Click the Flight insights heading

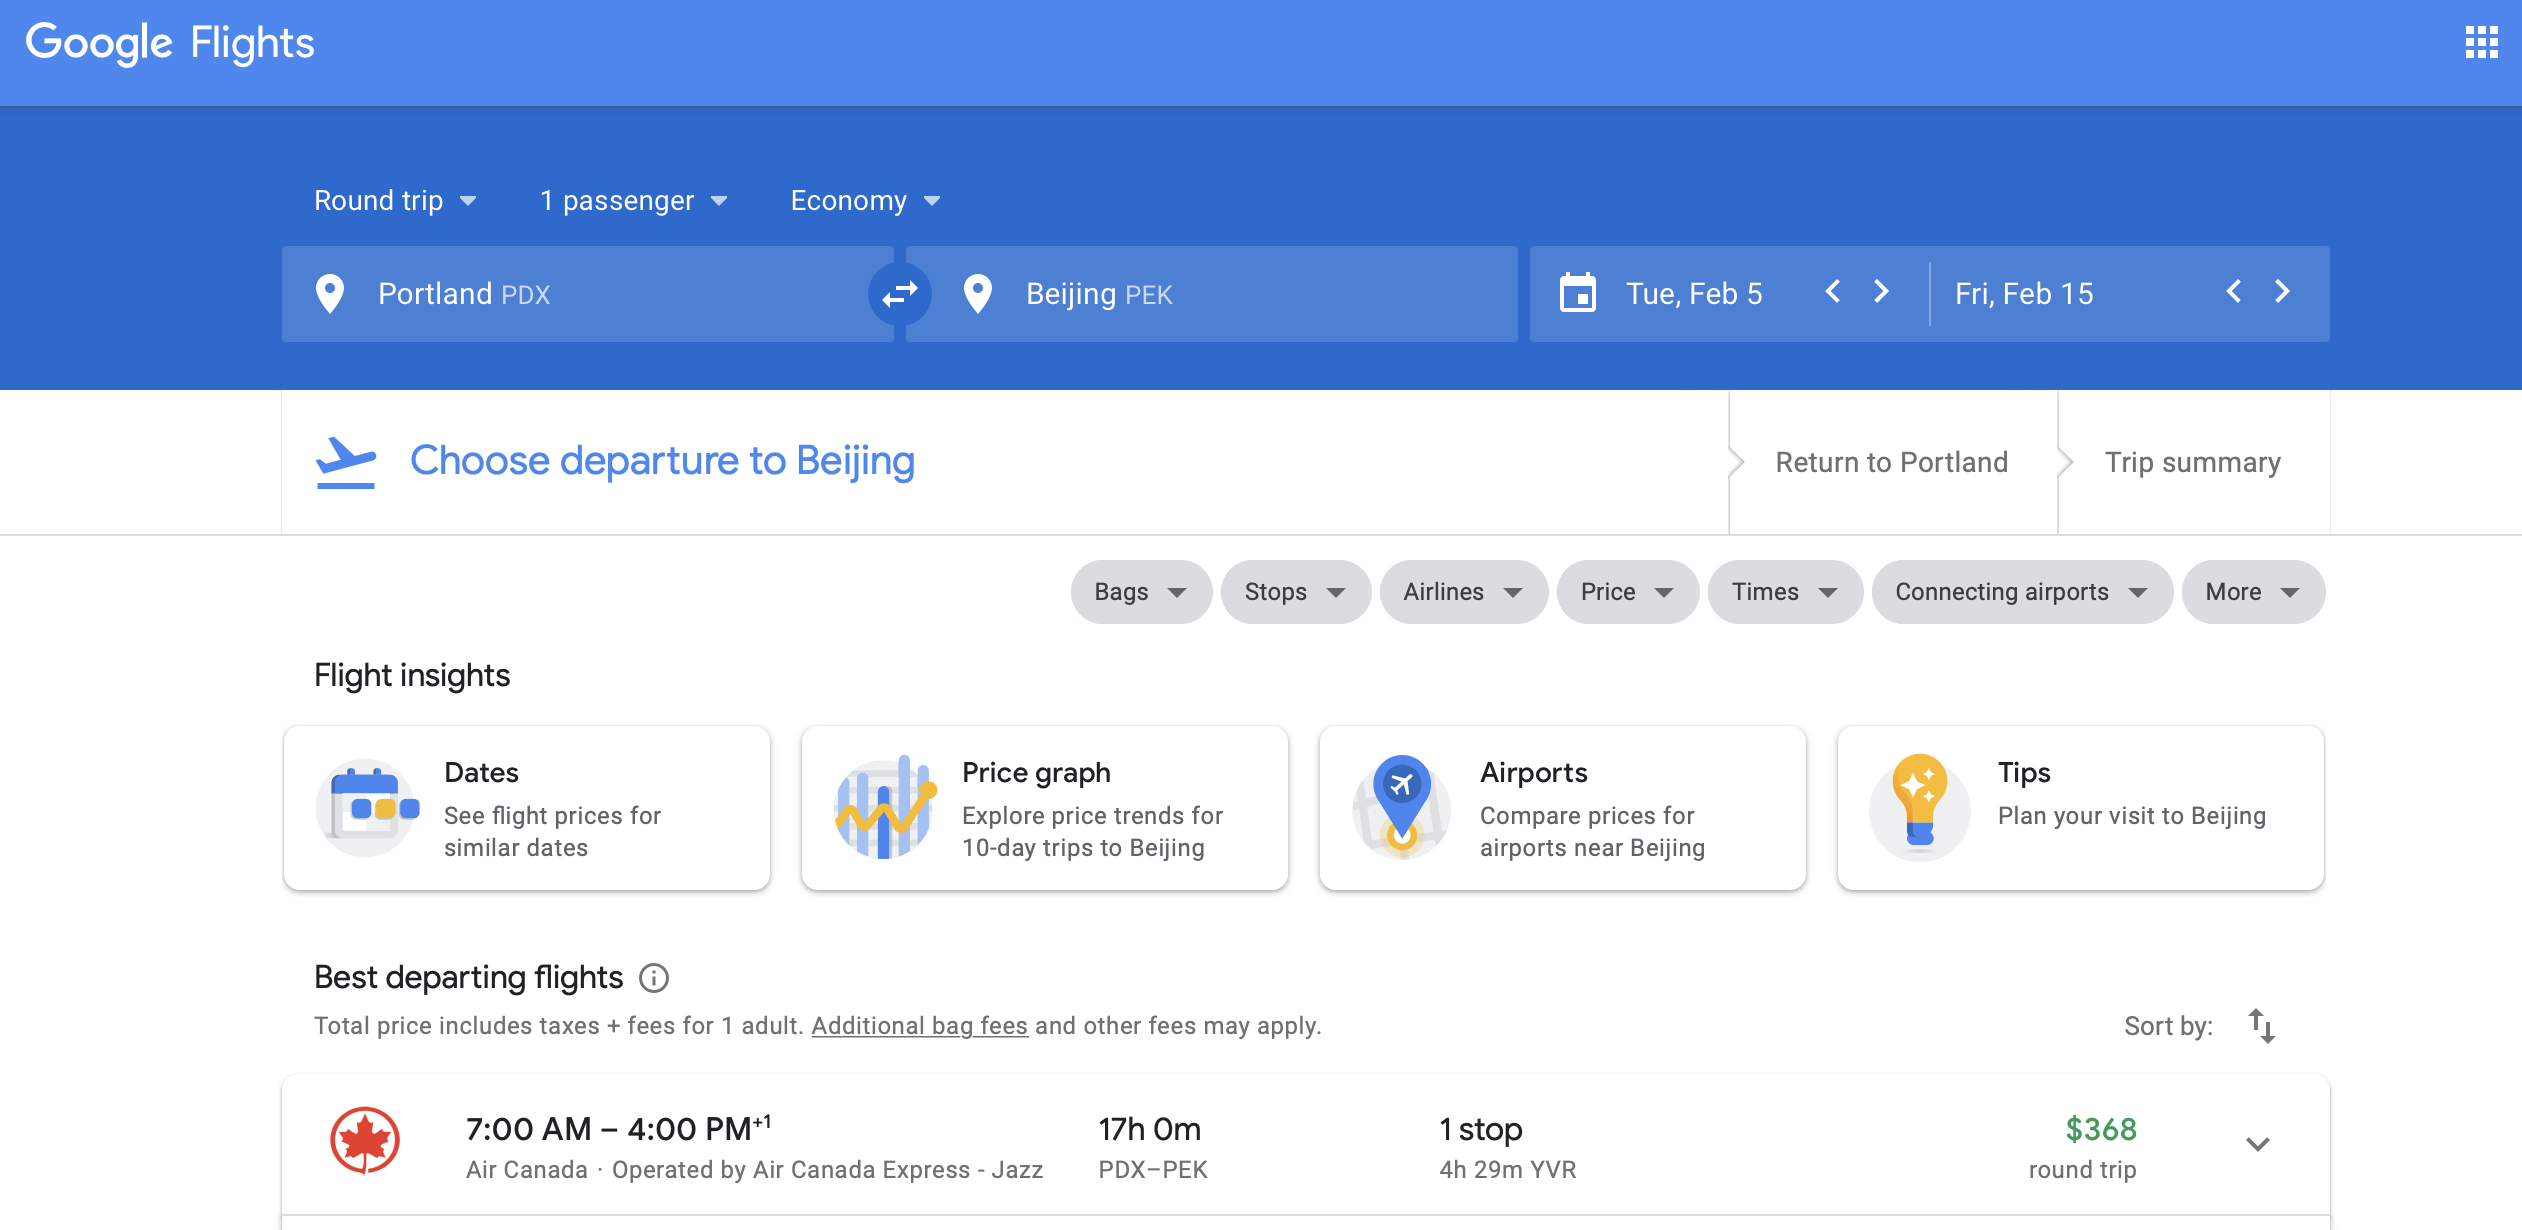pos(412,676)
